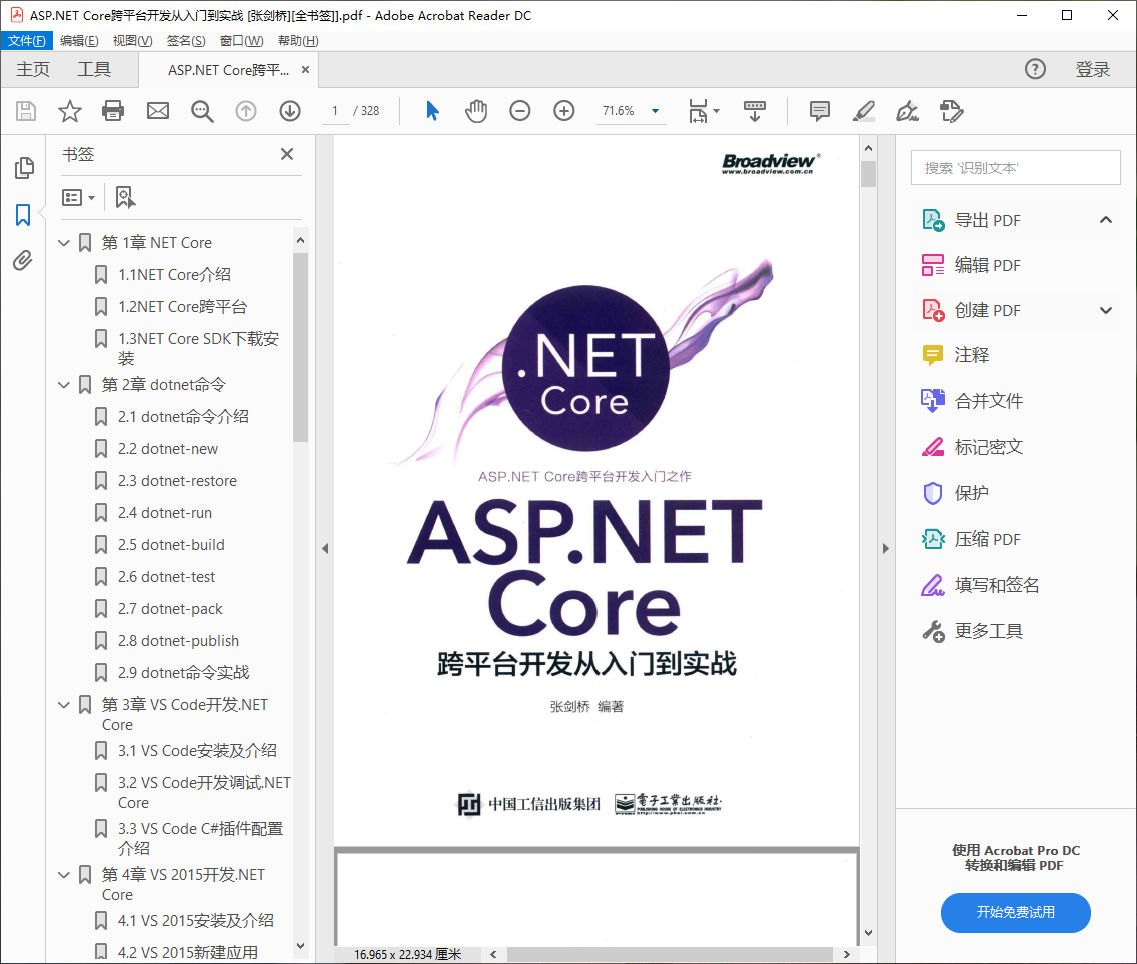Expand the 创建 PDF section
Image resolution: width=1137 pixels, height=964 pixels.
coord(1106,310)
